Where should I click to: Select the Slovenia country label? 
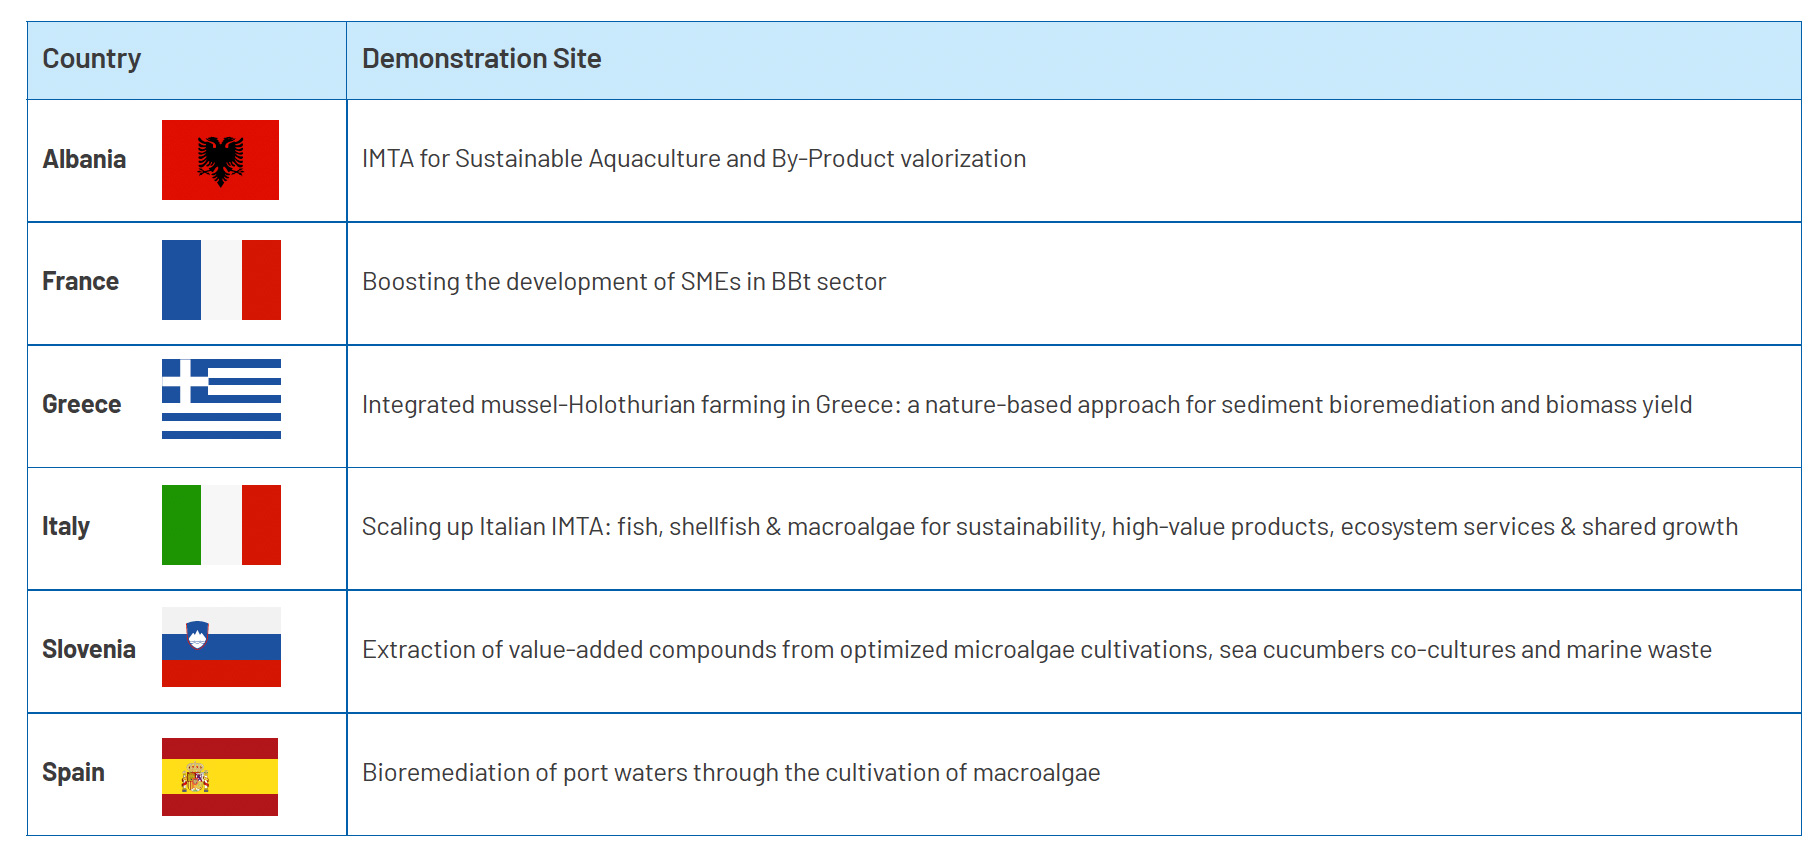[88, 650]
